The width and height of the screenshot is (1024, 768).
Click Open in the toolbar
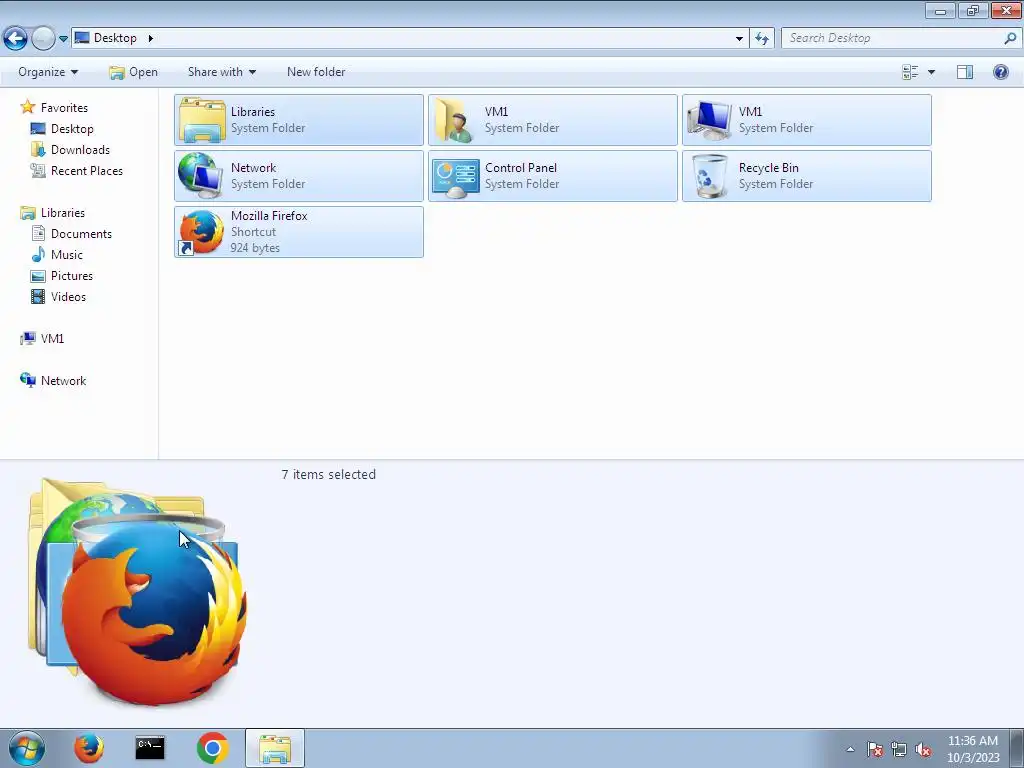133,72
